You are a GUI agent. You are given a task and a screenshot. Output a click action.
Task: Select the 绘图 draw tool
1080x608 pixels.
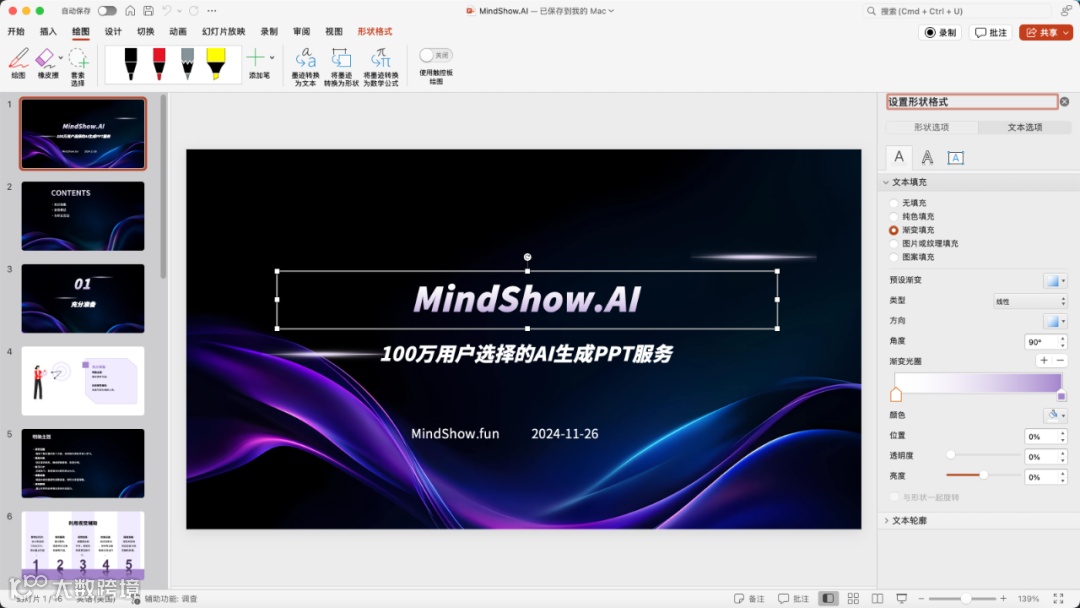(19, 63)
